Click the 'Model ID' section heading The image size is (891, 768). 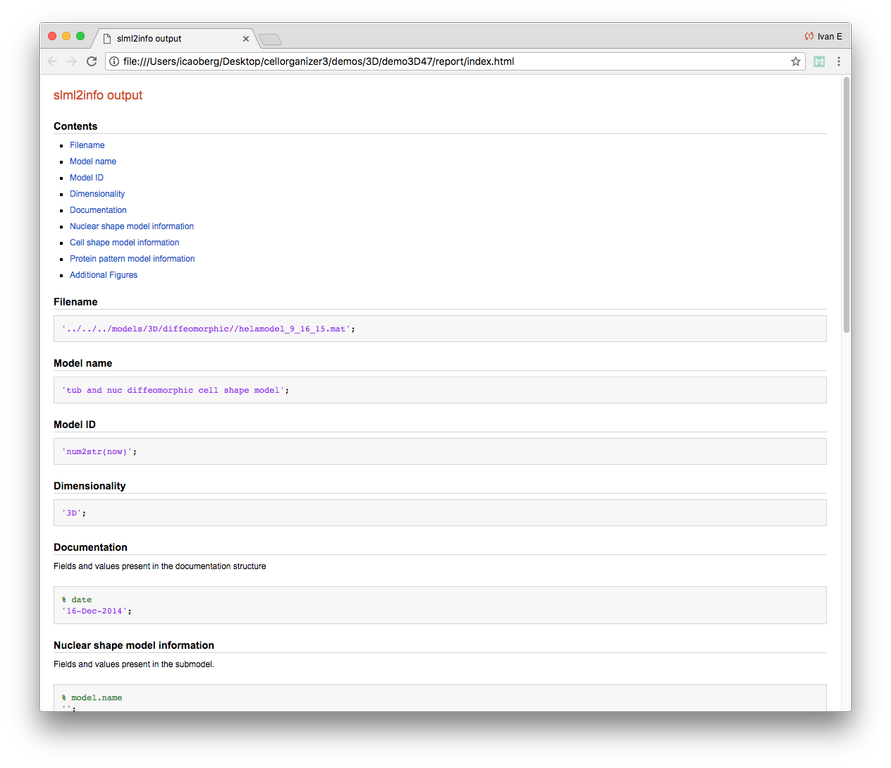pos(74,424)
